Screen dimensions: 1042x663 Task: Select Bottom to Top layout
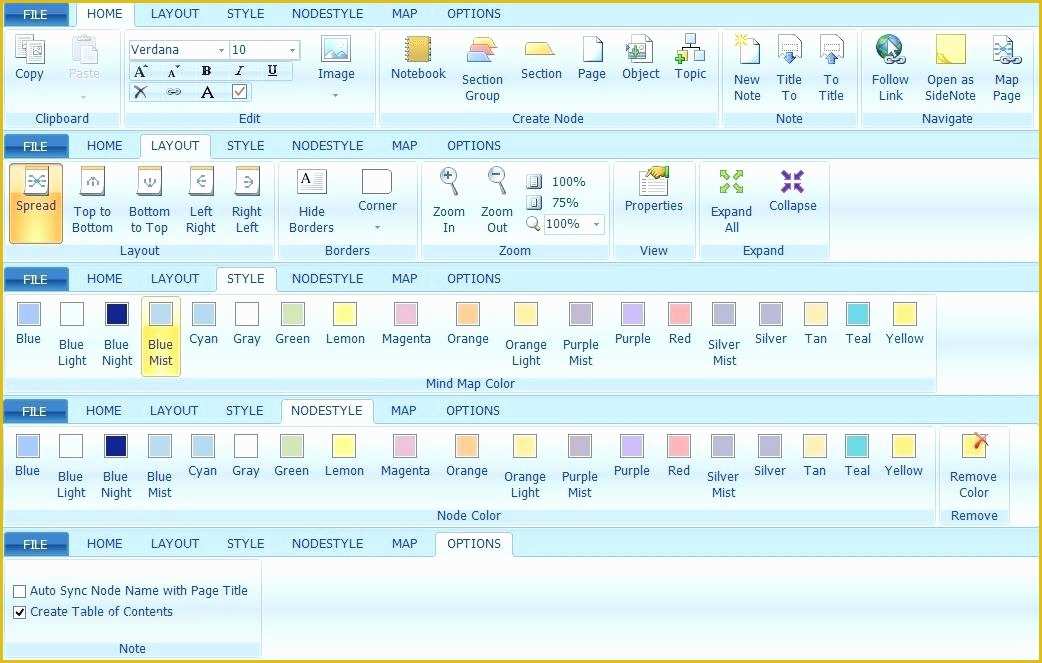click(x=149, y=201)
